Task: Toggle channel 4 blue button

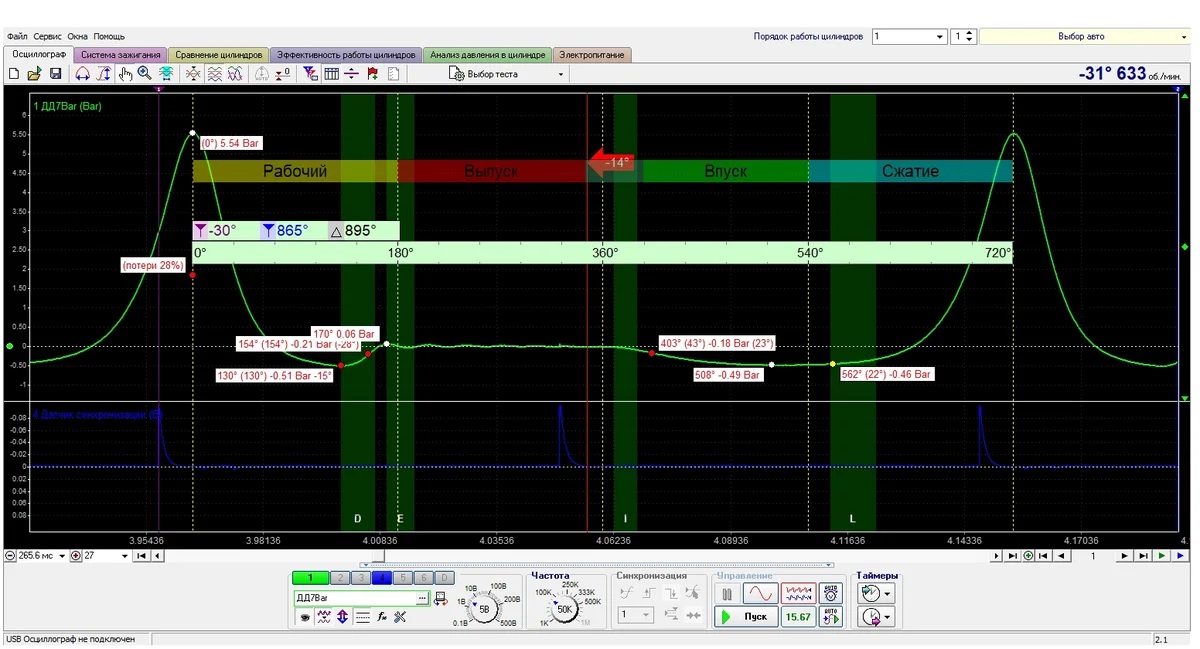Action: 382,578
